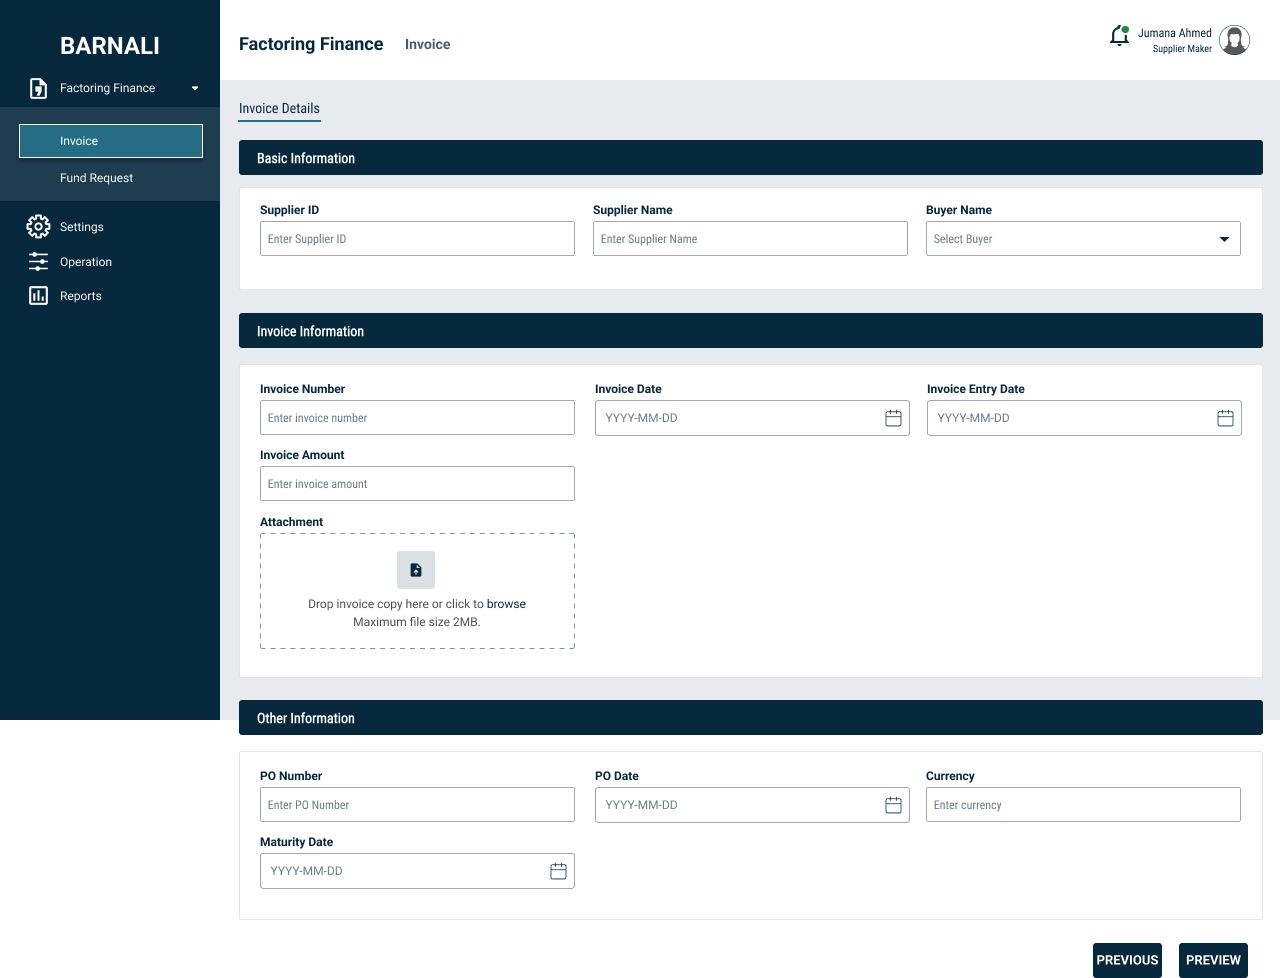Focus the Invoice Date field
The height and width of the screenshot is (978, 1280).
tap(752, 418)
